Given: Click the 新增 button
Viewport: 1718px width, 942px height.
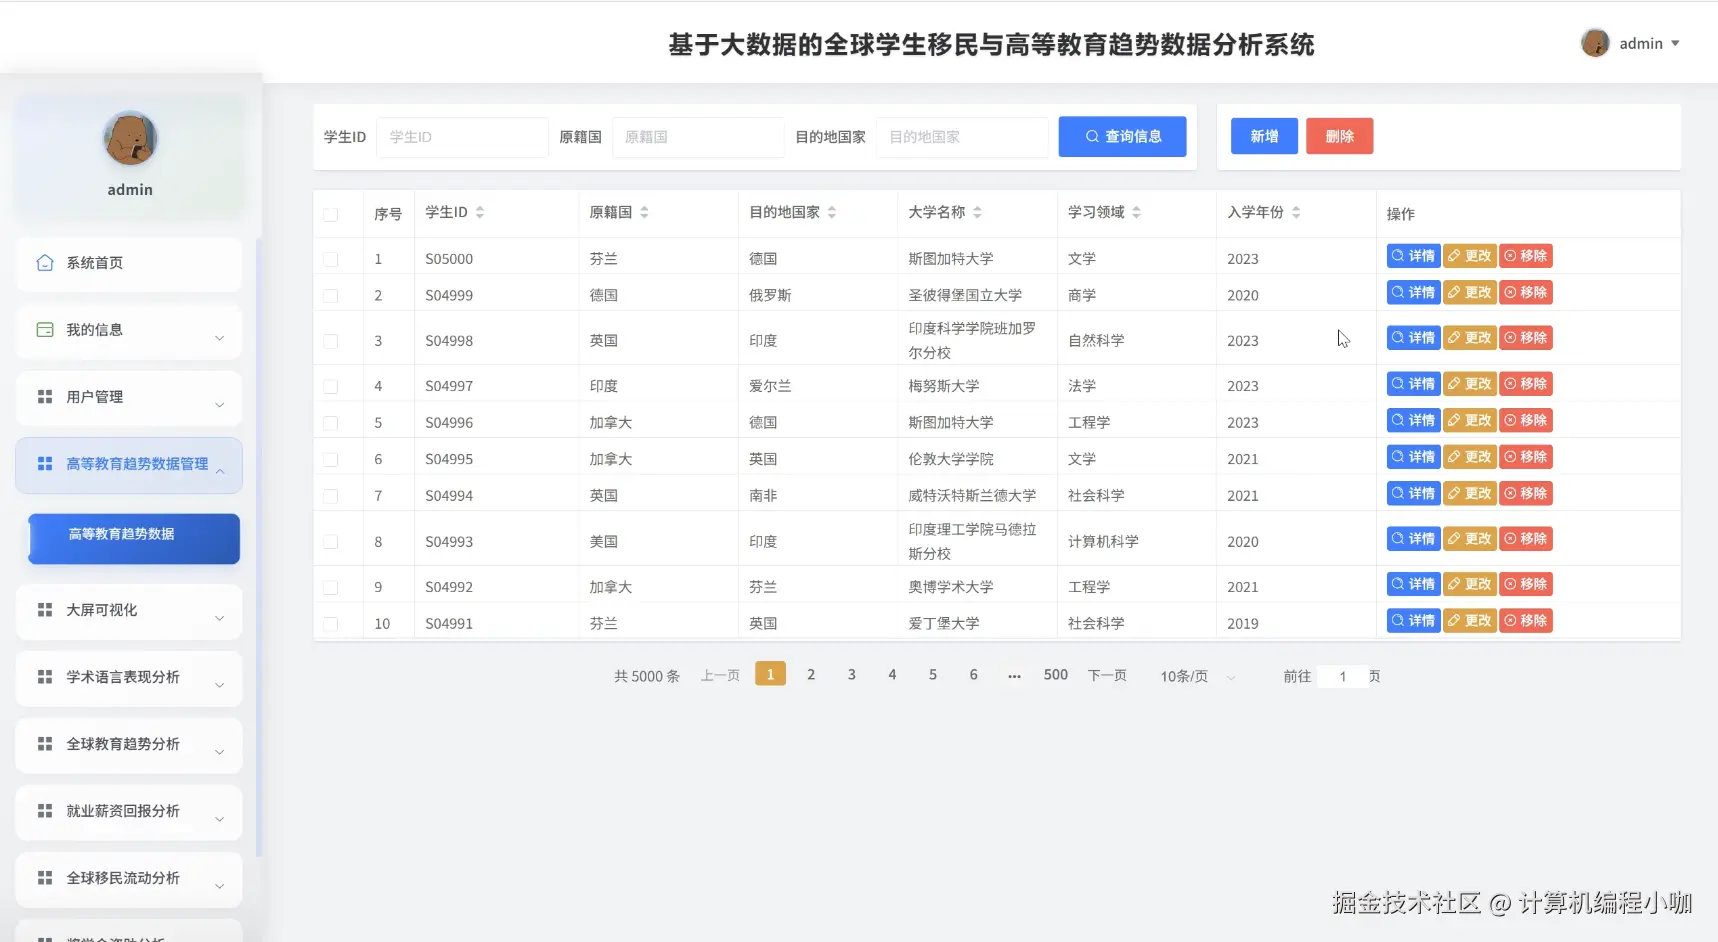Looking at the screenshot, I should click(x=1262, y=136).
